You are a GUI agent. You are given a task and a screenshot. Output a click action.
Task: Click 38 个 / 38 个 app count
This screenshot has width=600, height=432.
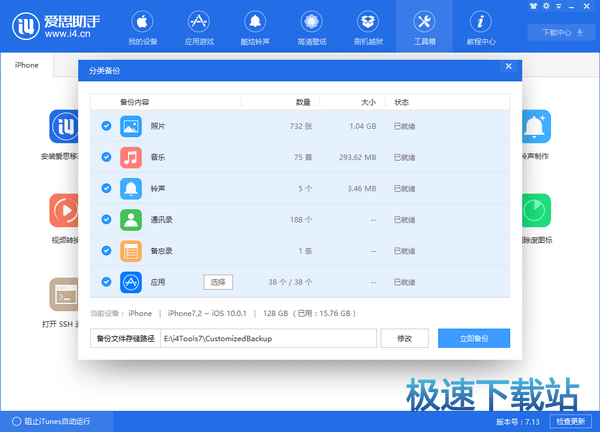pos(290,282)
